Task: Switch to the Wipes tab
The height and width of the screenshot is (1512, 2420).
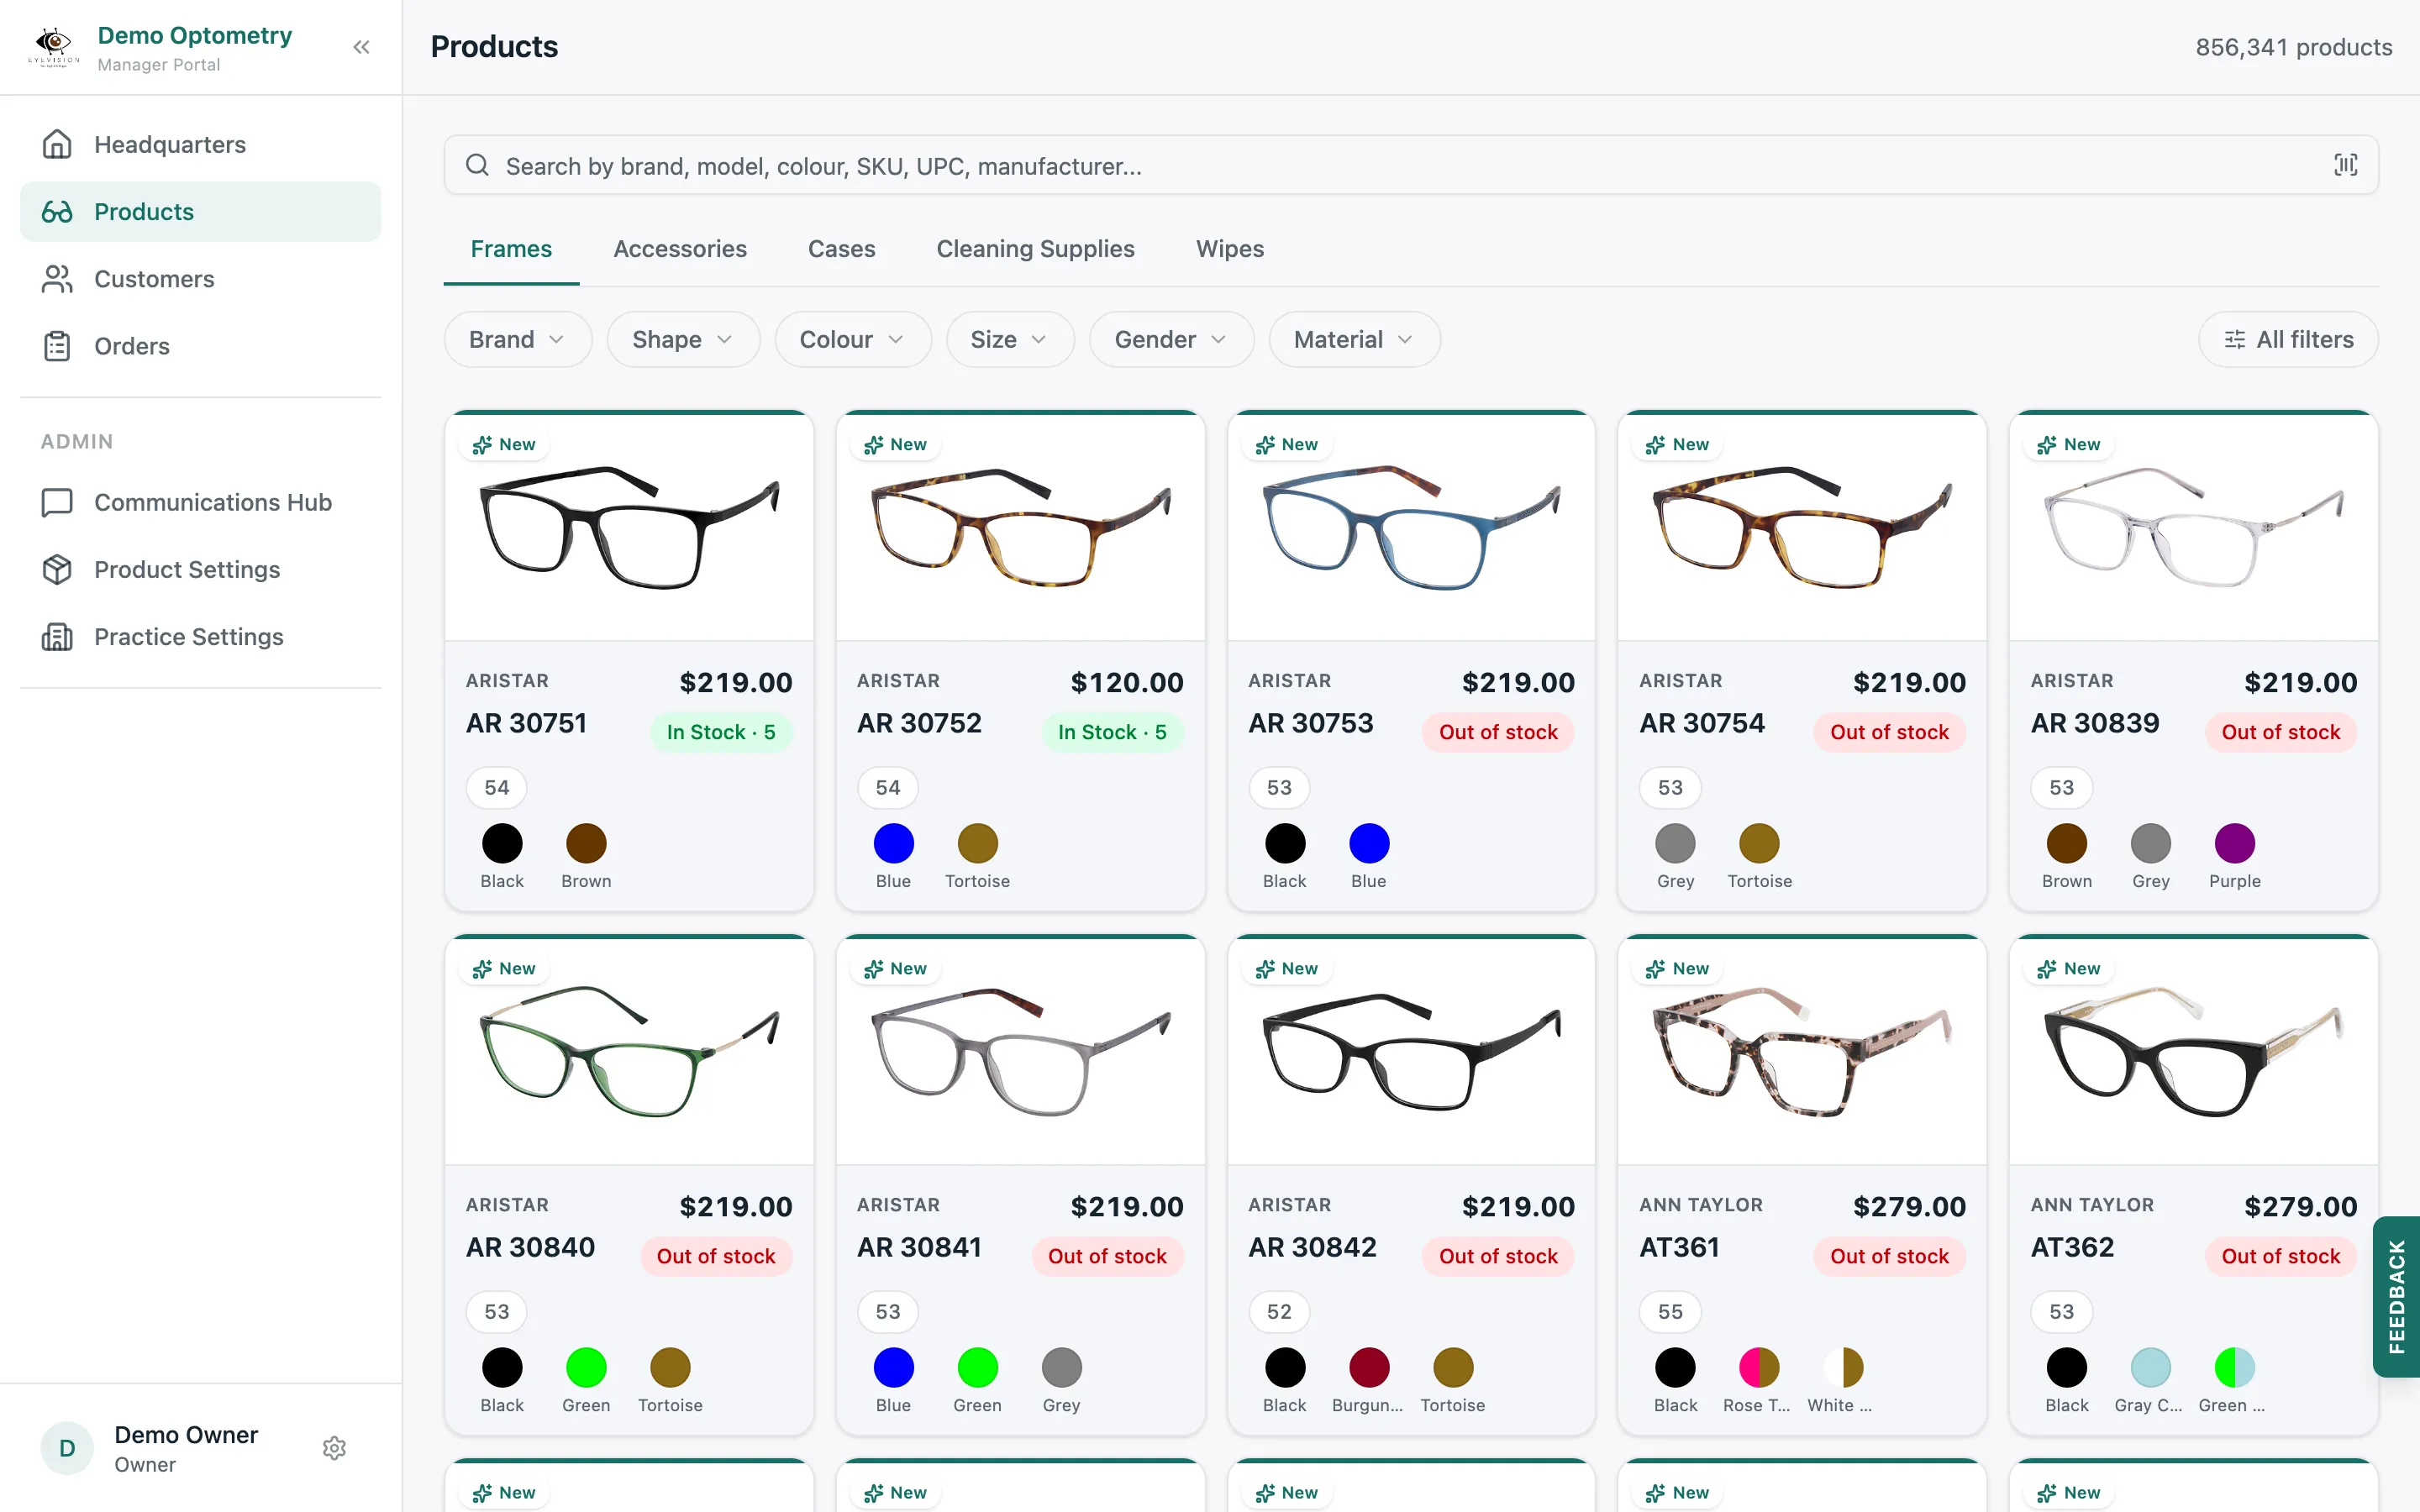Action: 1229,249
